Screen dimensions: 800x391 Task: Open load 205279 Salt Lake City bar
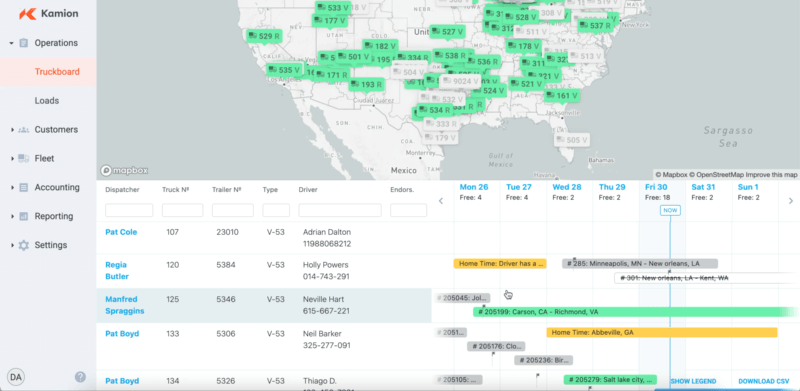coord(610,380)
